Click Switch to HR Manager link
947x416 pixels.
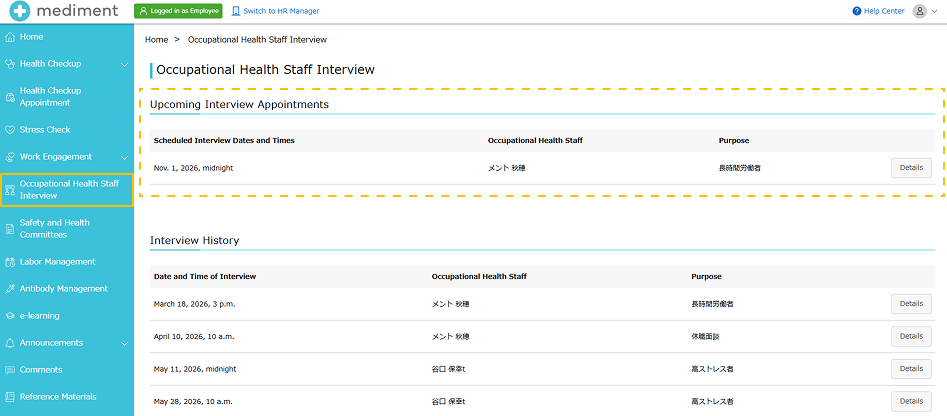click(275, 11)
